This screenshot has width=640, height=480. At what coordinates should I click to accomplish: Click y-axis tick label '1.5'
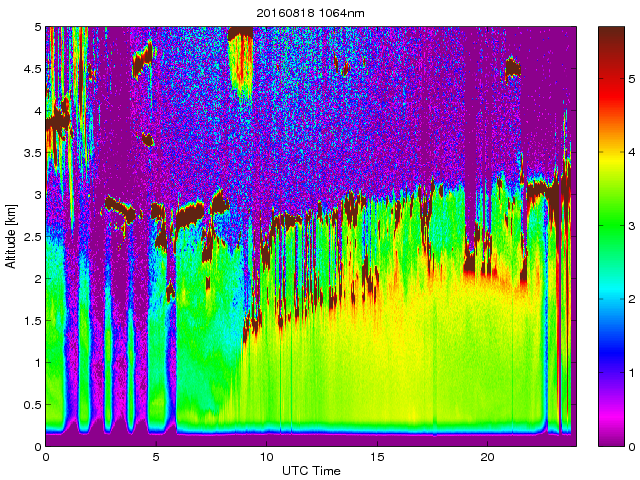32,321
